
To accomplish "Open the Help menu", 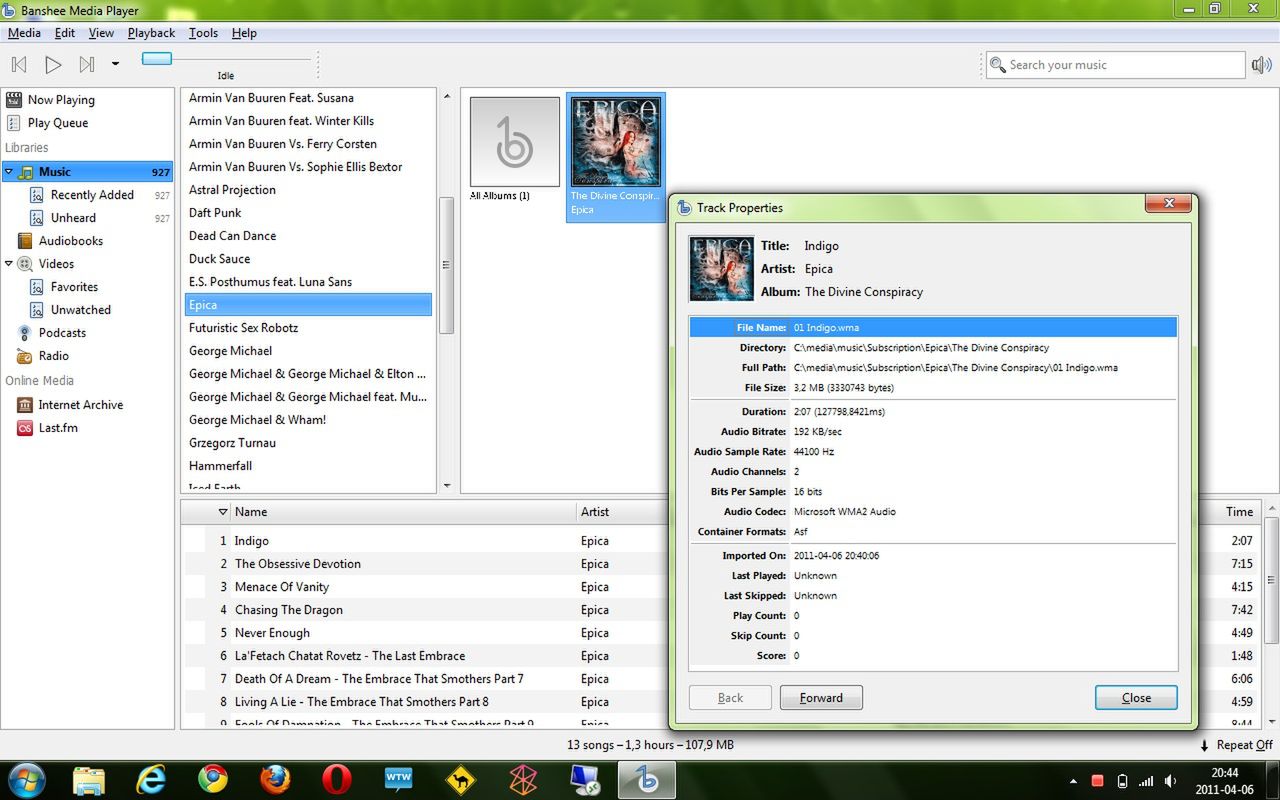I will coord(244,33).
